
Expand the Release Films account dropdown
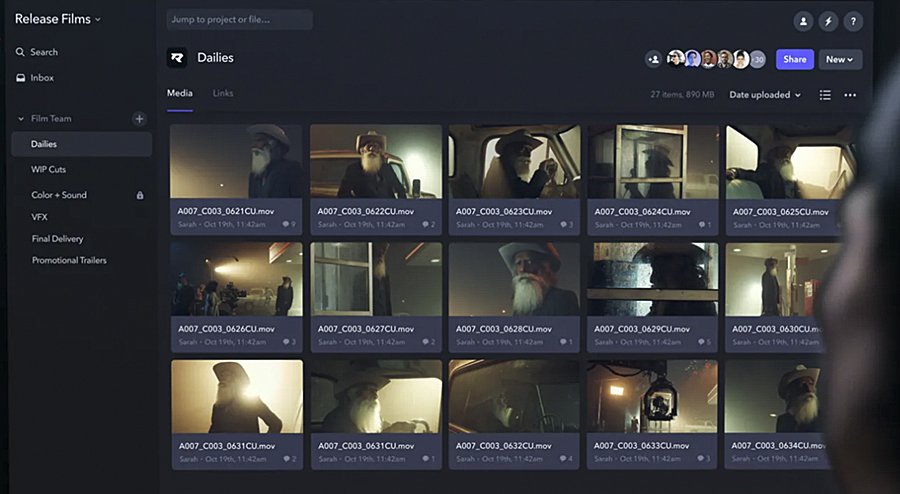(57, 19)
